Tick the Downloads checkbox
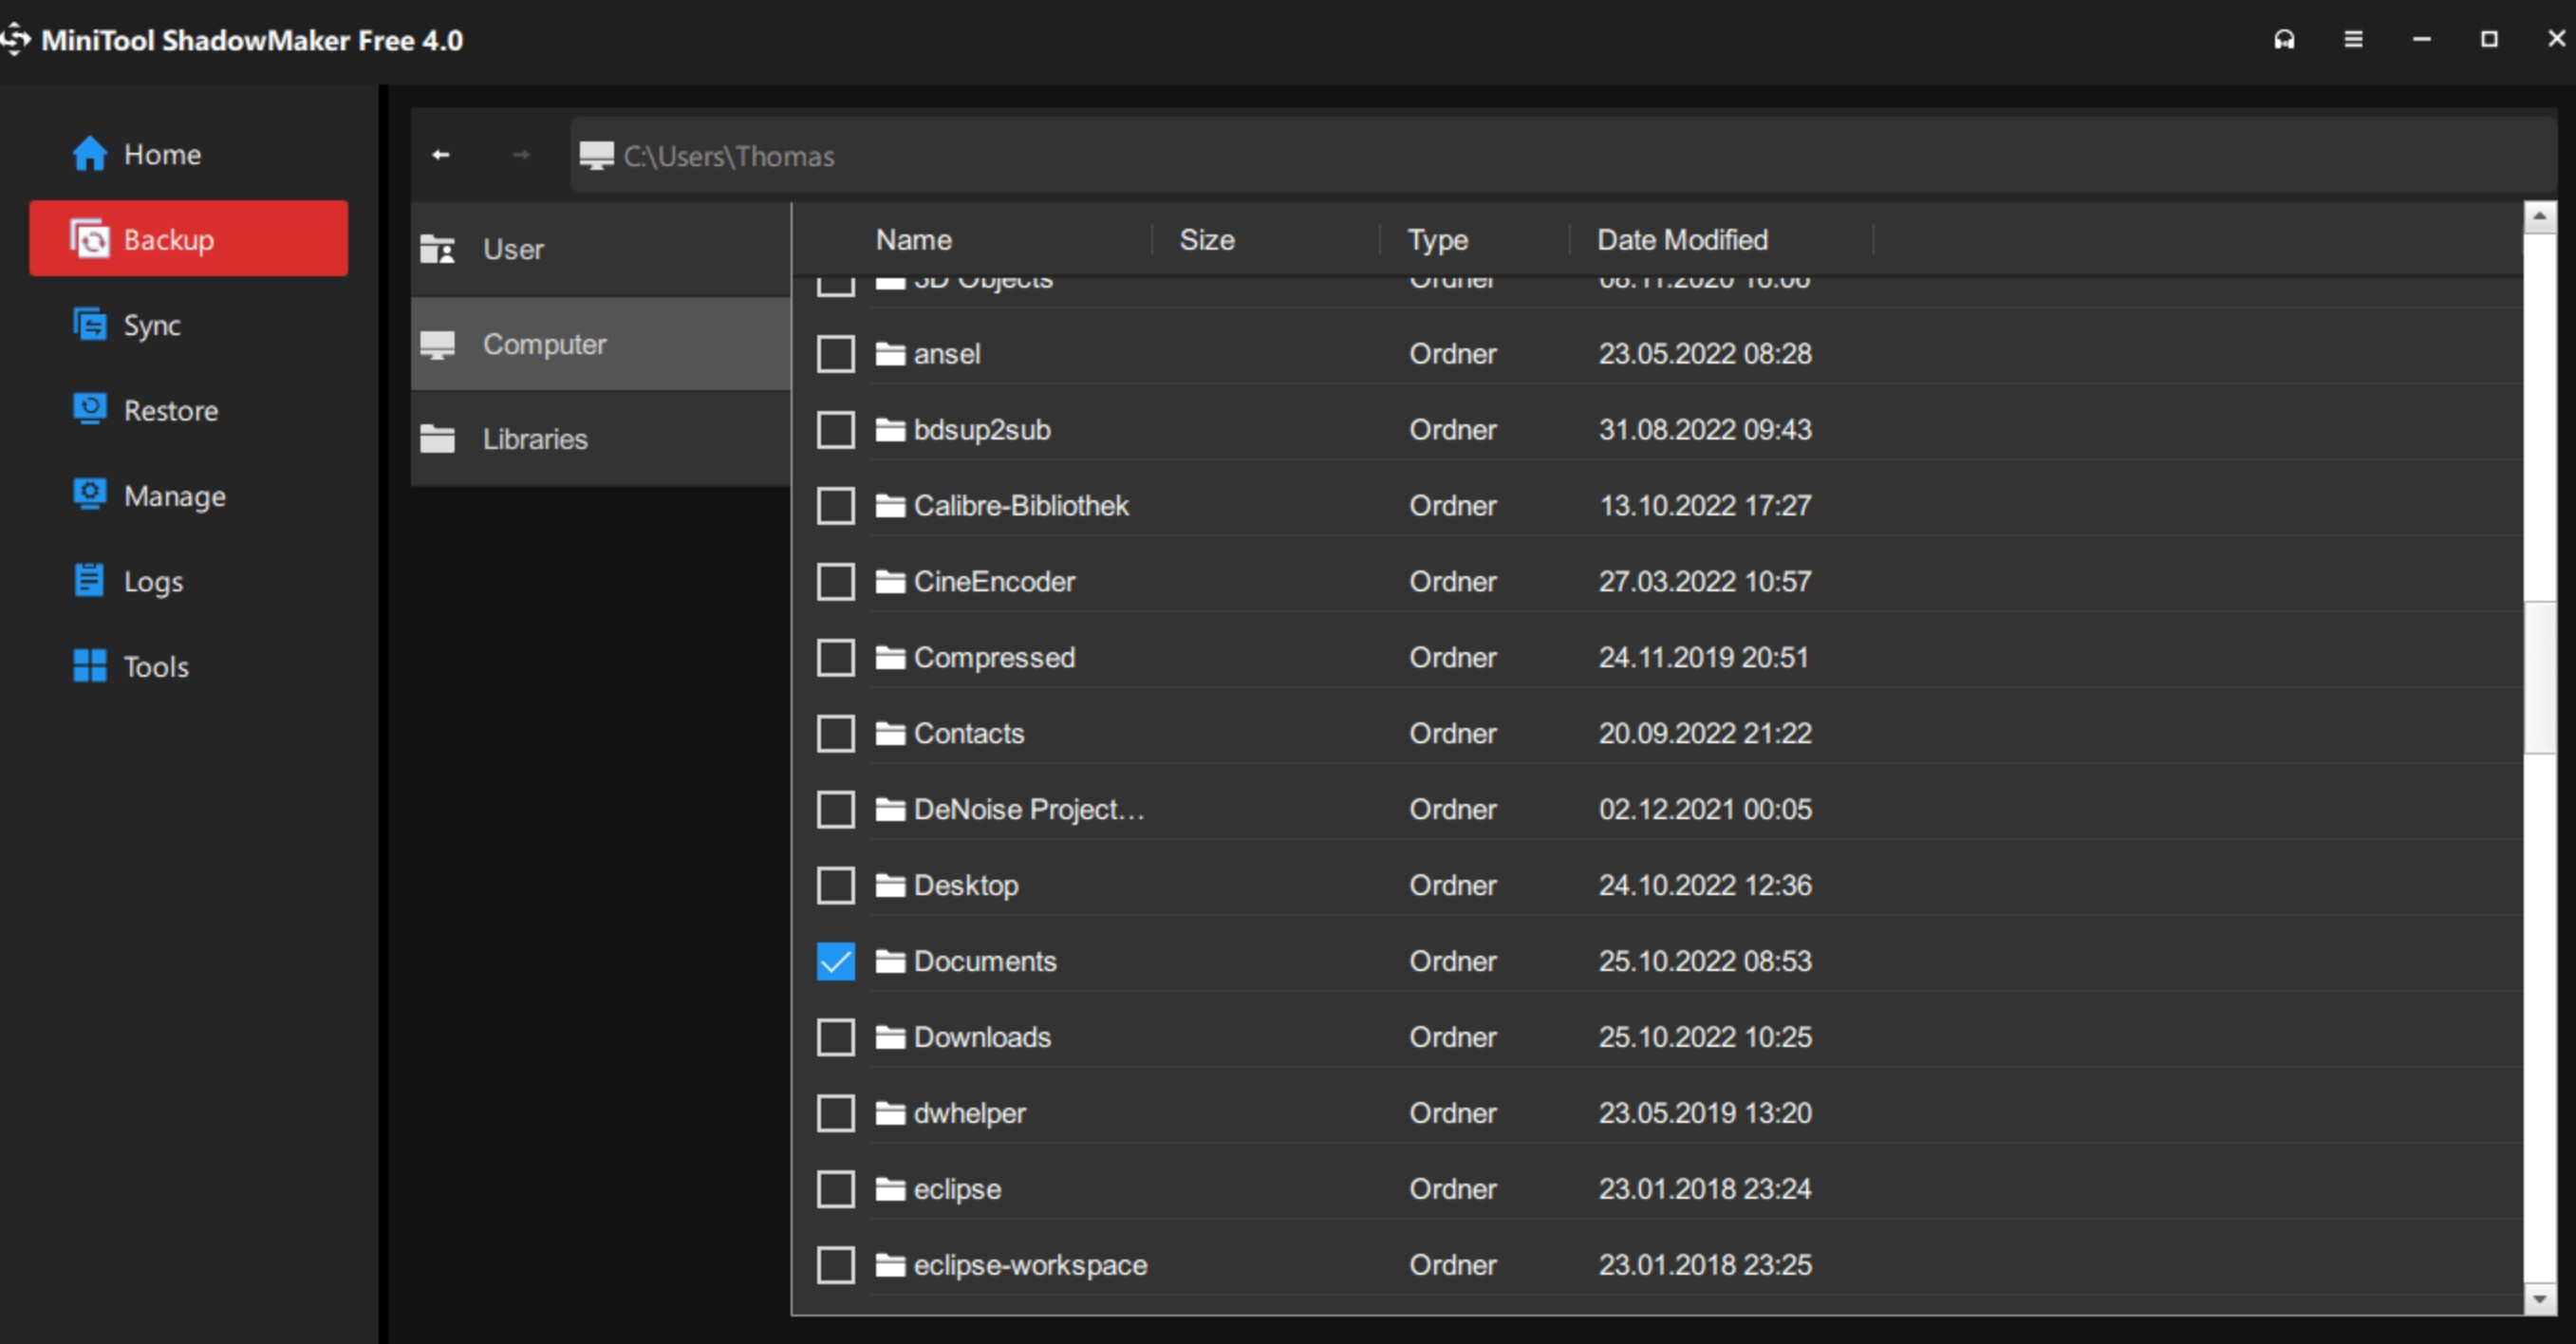 coord(835,1038)
